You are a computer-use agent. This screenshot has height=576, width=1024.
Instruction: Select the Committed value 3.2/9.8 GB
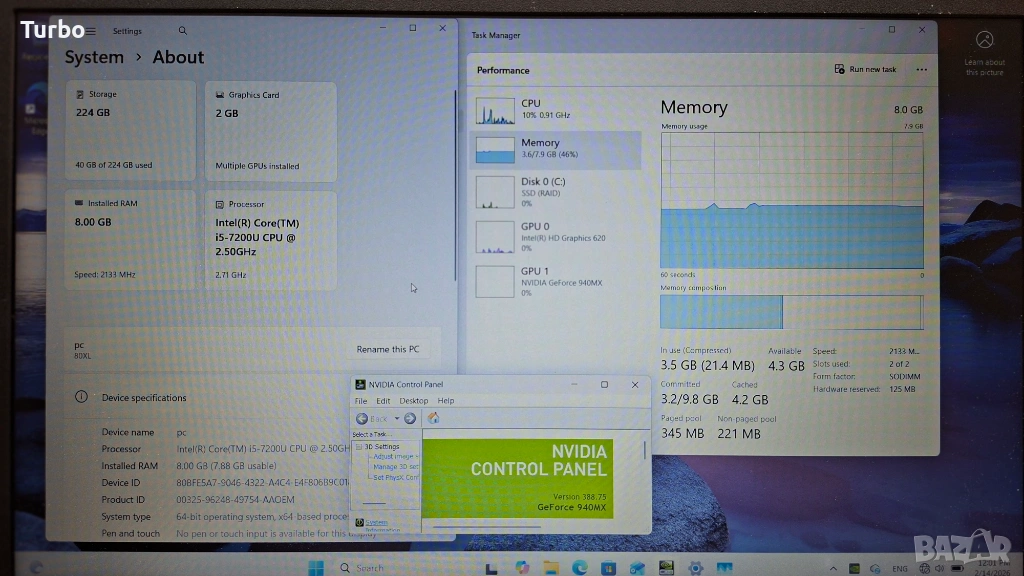pos(690,399)
